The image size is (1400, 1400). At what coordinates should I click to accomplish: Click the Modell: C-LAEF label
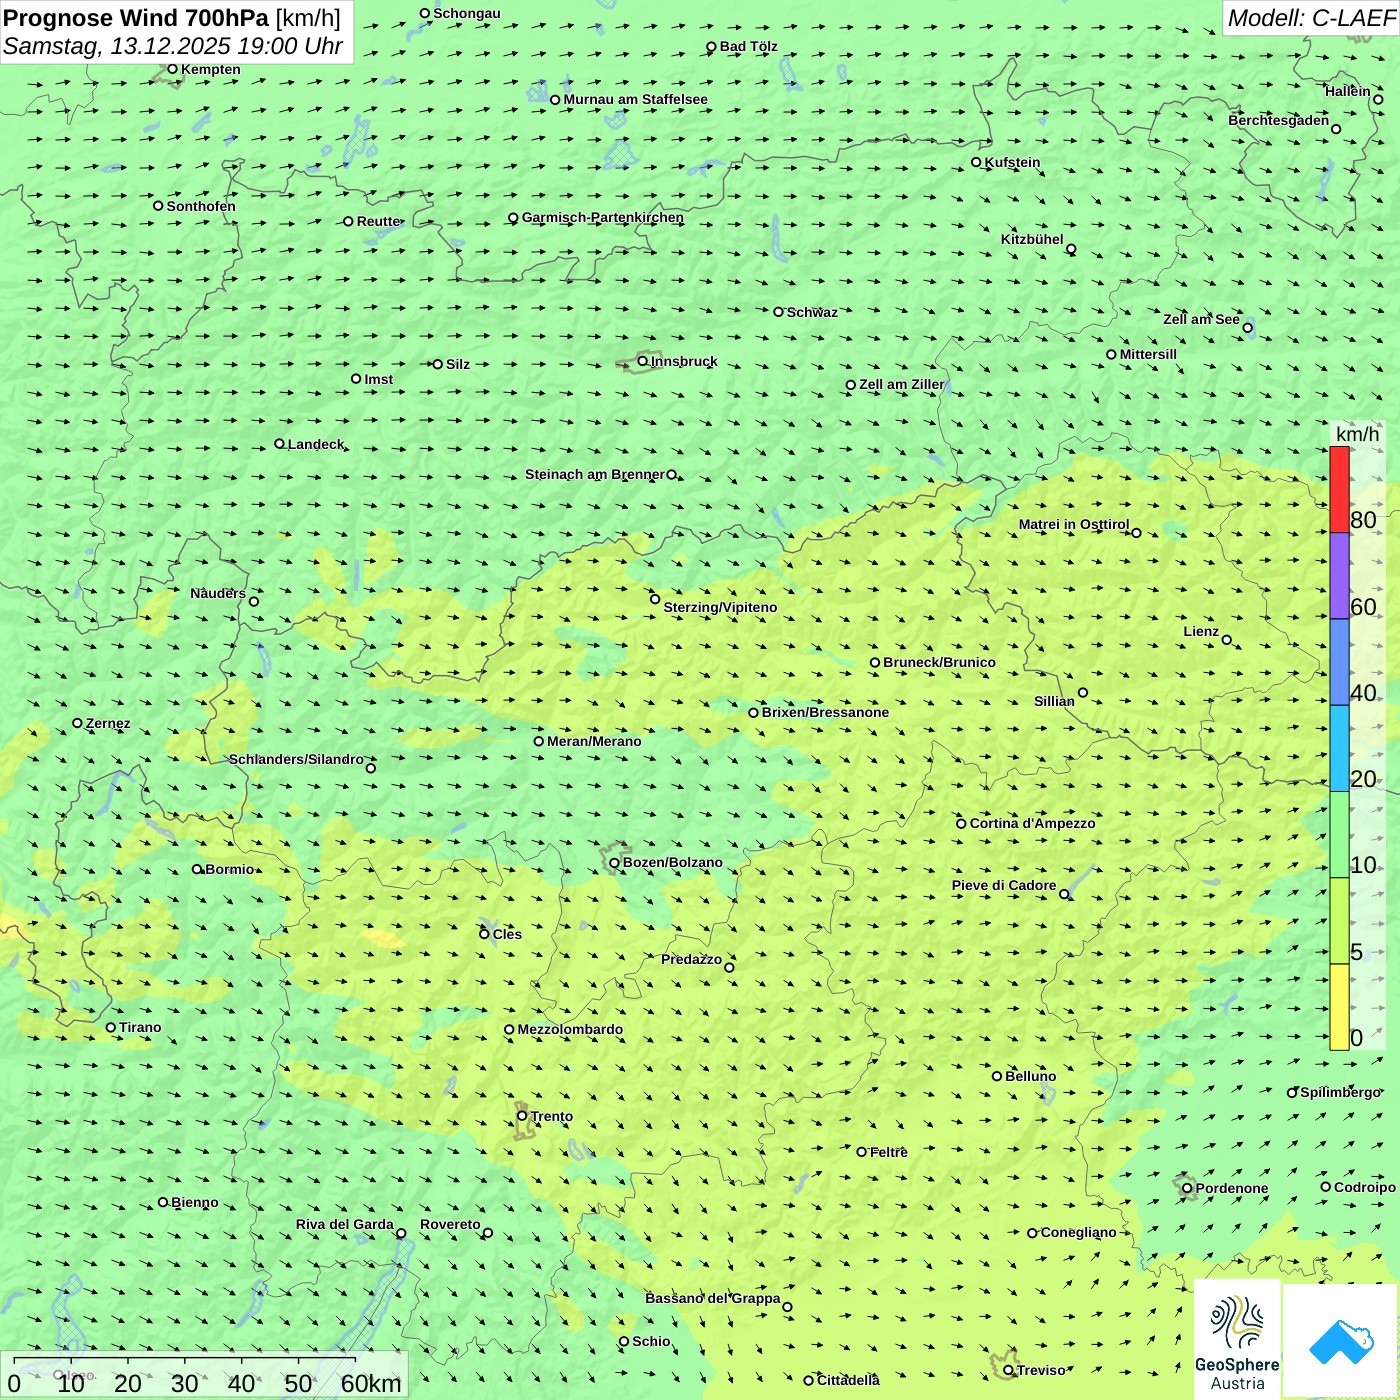pos(1311,18)
